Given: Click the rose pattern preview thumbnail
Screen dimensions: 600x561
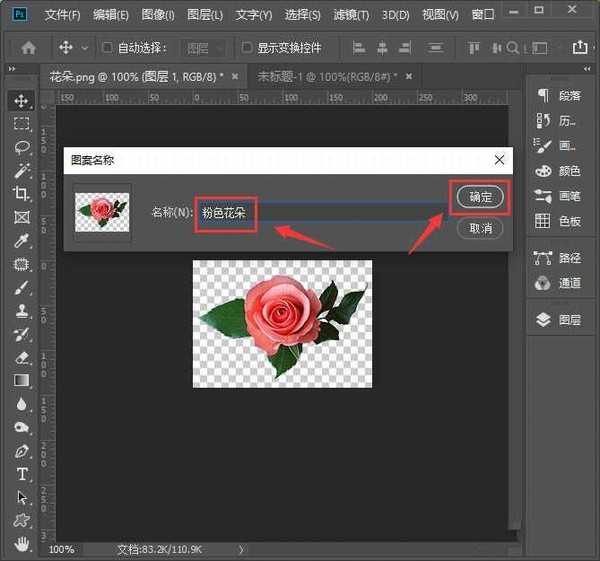Looking at the screenshot, I should 102,212.
